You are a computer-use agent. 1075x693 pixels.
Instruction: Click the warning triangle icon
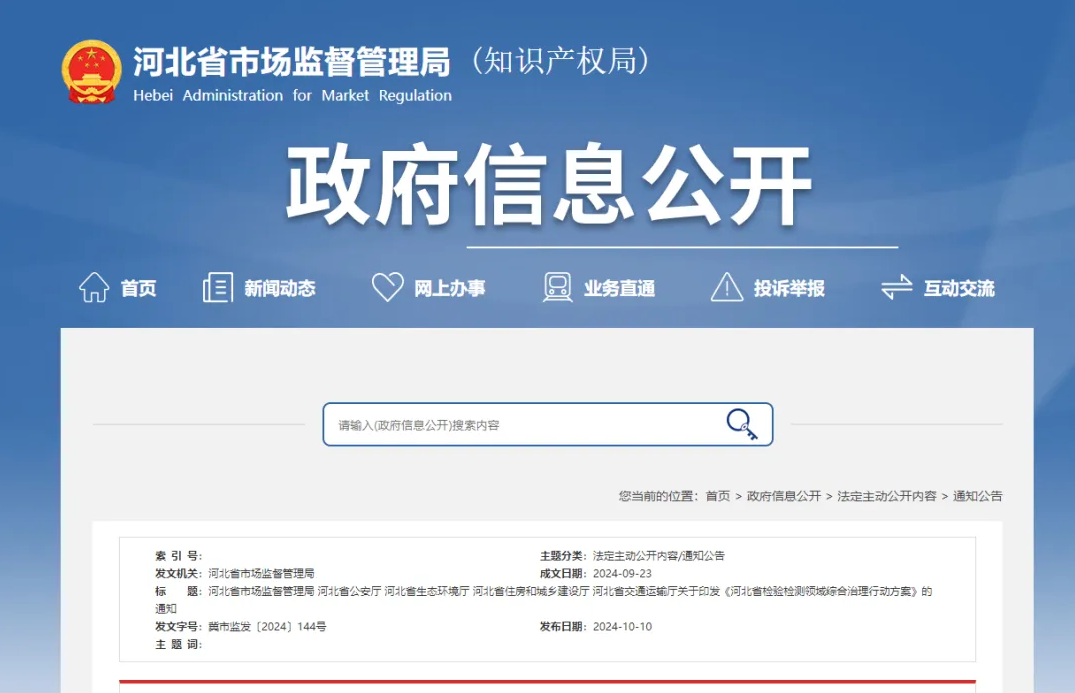point(727,287)
